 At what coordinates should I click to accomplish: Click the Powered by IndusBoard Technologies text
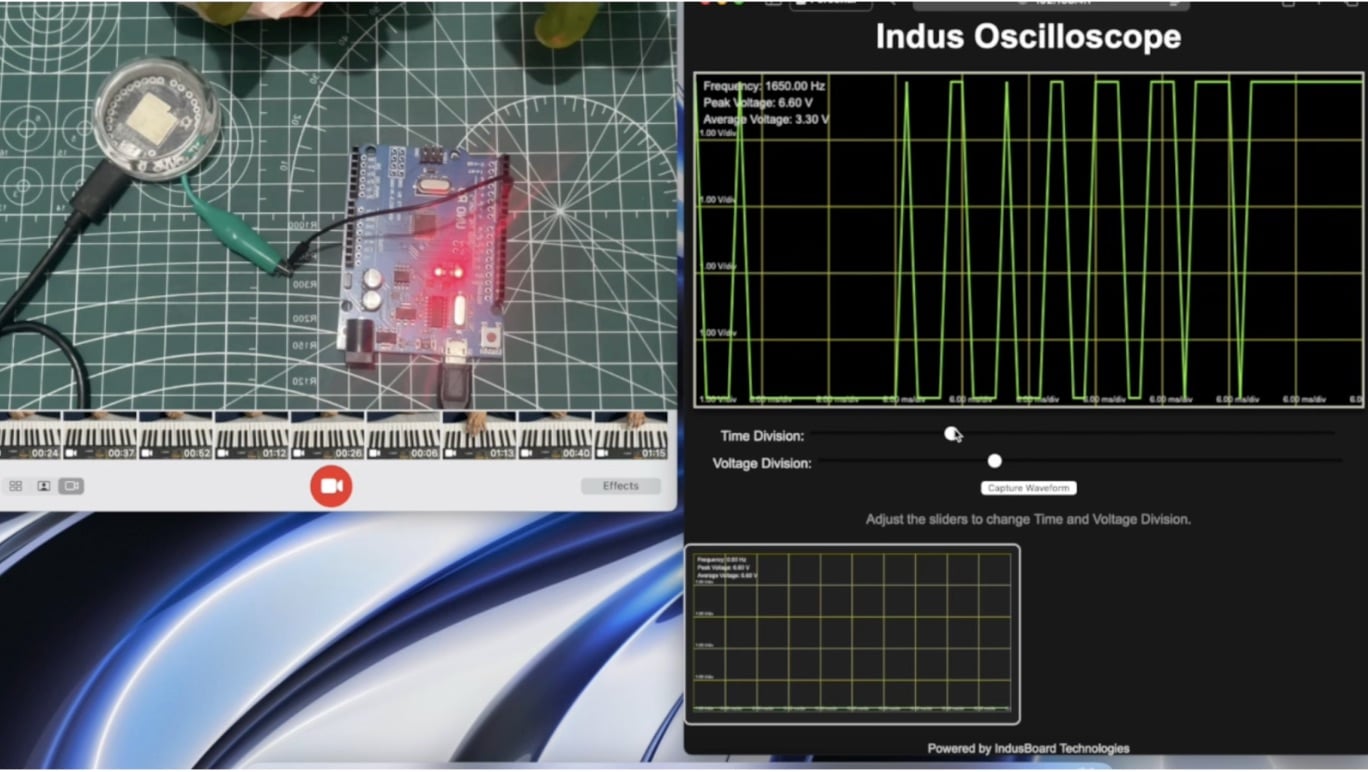pos(1028,747)
